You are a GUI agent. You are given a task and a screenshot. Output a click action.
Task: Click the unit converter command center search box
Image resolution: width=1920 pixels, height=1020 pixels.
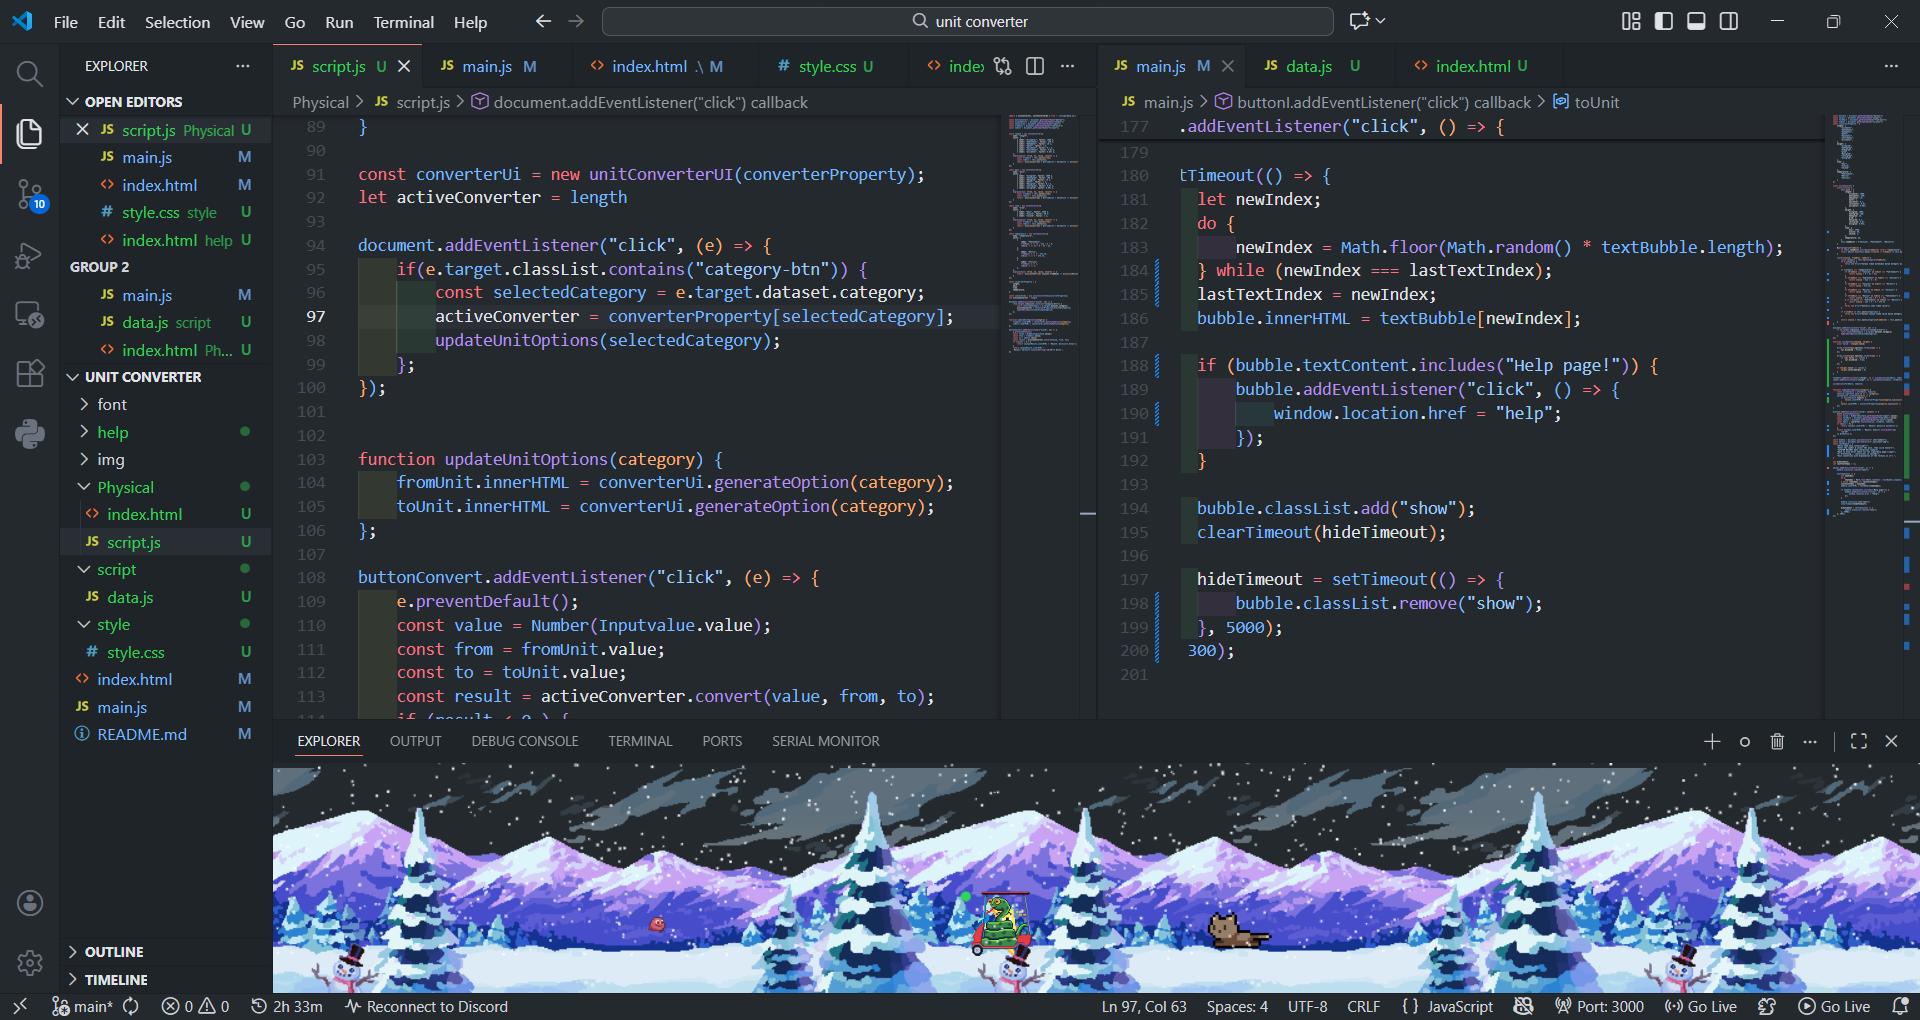(x=967, y=21)
